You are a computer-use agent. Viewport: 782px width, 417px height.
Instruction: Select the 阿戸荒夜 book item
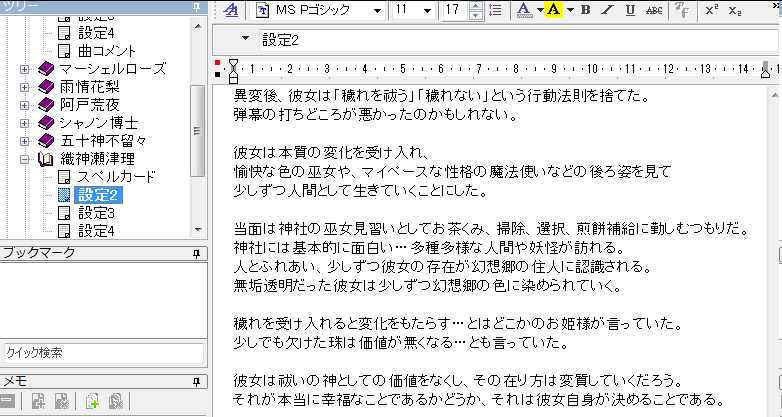[90, 105]
